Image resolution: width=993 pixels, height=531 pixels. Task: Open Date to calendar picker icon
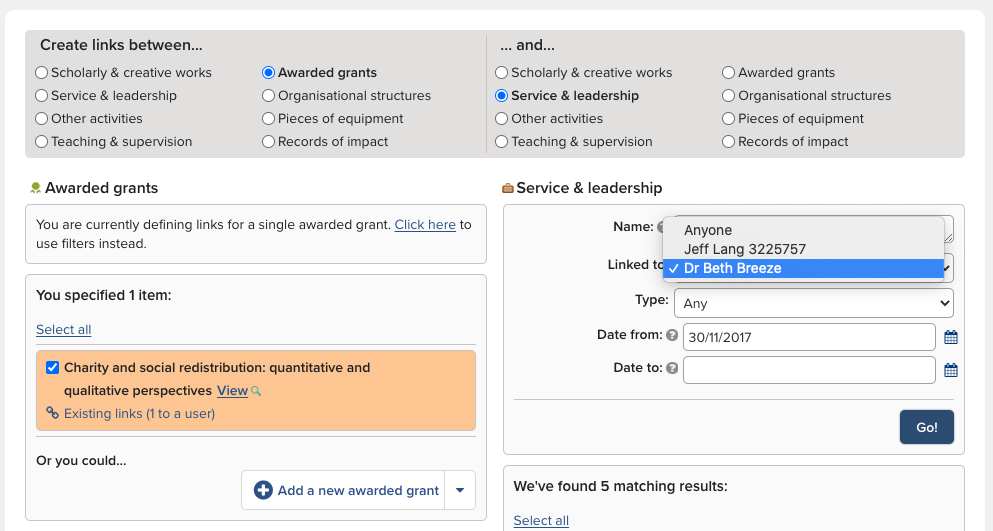(x=951, y=370)
